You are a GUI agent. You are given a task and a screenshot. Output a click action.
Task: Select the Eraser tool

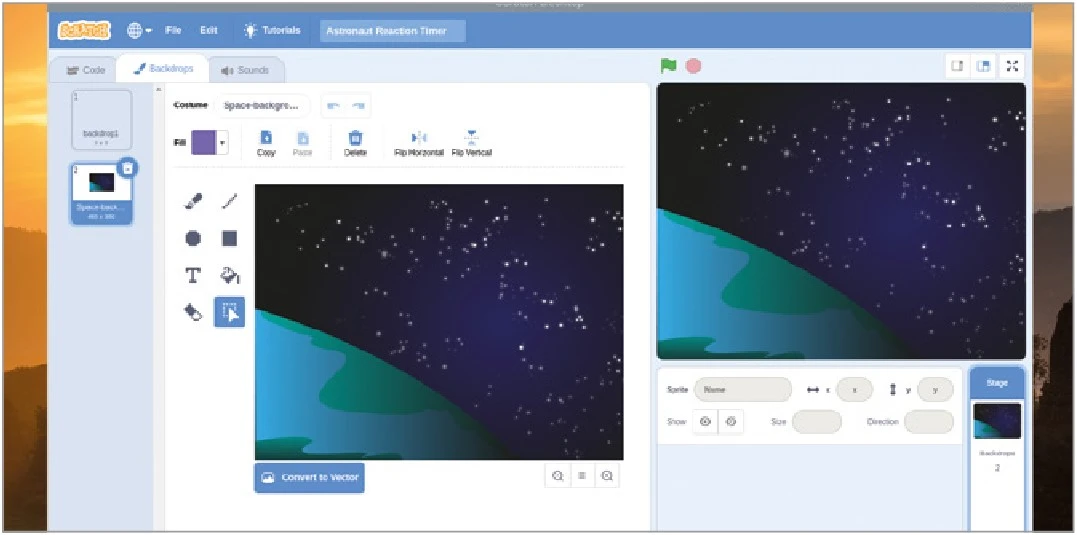click(x=194, y=312)
